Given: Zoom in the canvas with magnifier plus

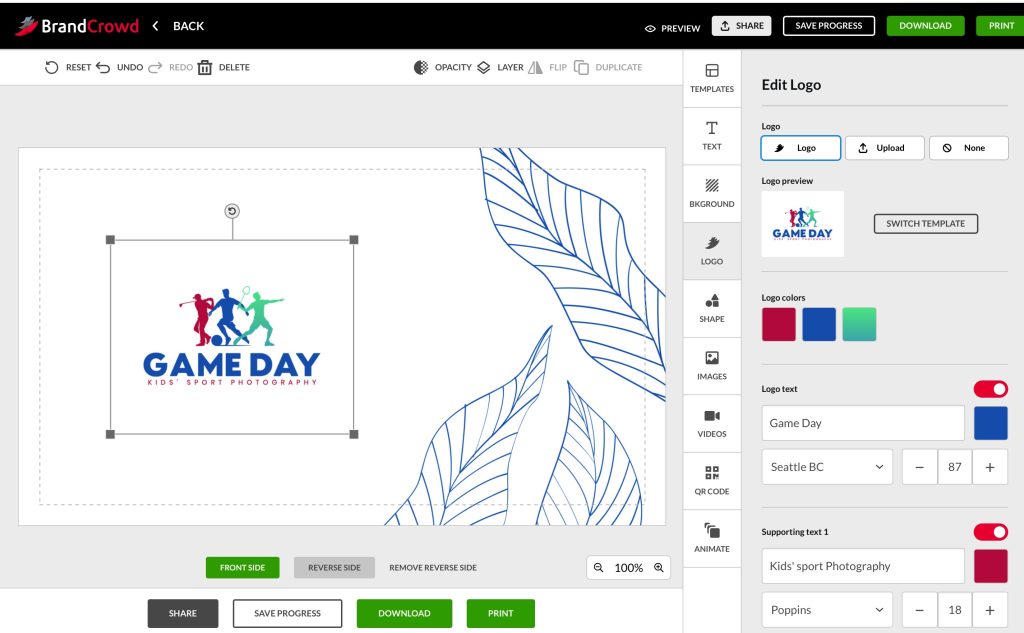Looking at the screenshot, I should 659,568.
